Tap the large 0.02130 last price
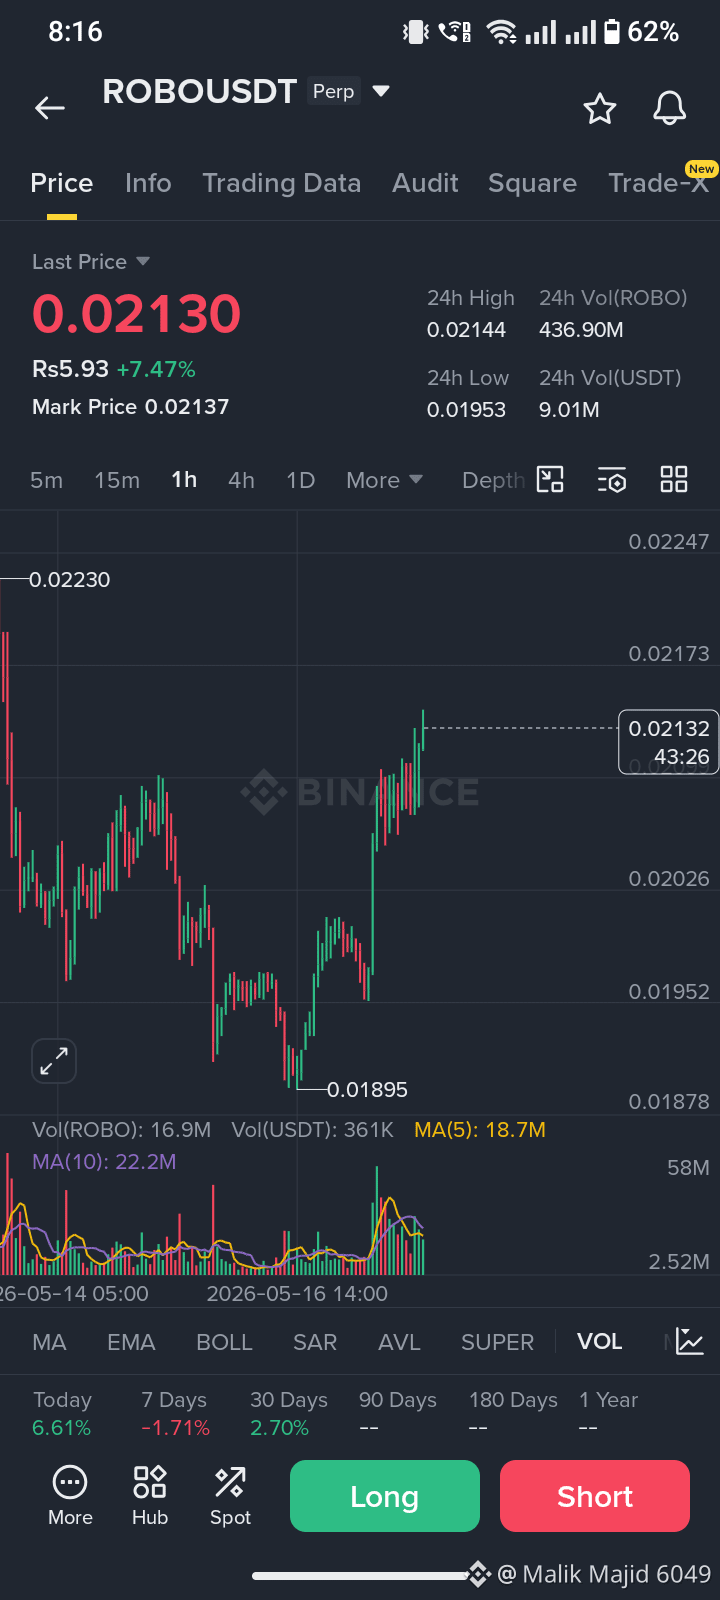 (137, 314)
